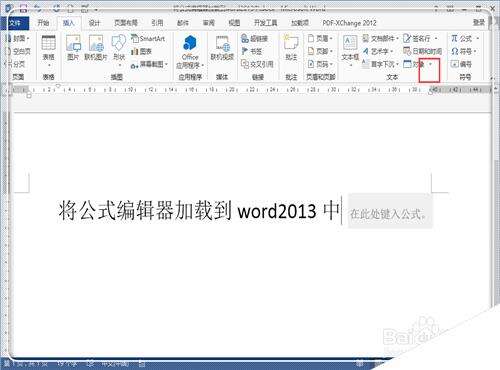
Task: Click the Online Pictures (联机图片) icon
Action: click(96, 43)
